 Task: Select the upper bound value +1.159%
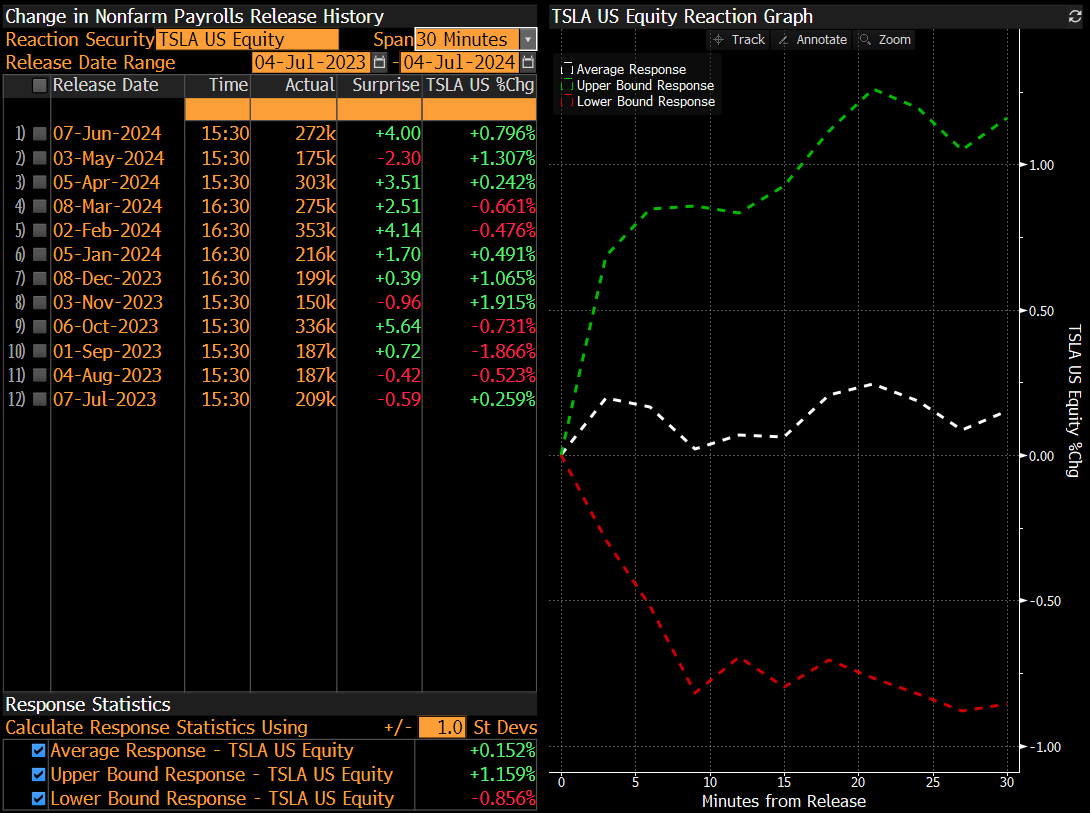(x=503, y=775)
